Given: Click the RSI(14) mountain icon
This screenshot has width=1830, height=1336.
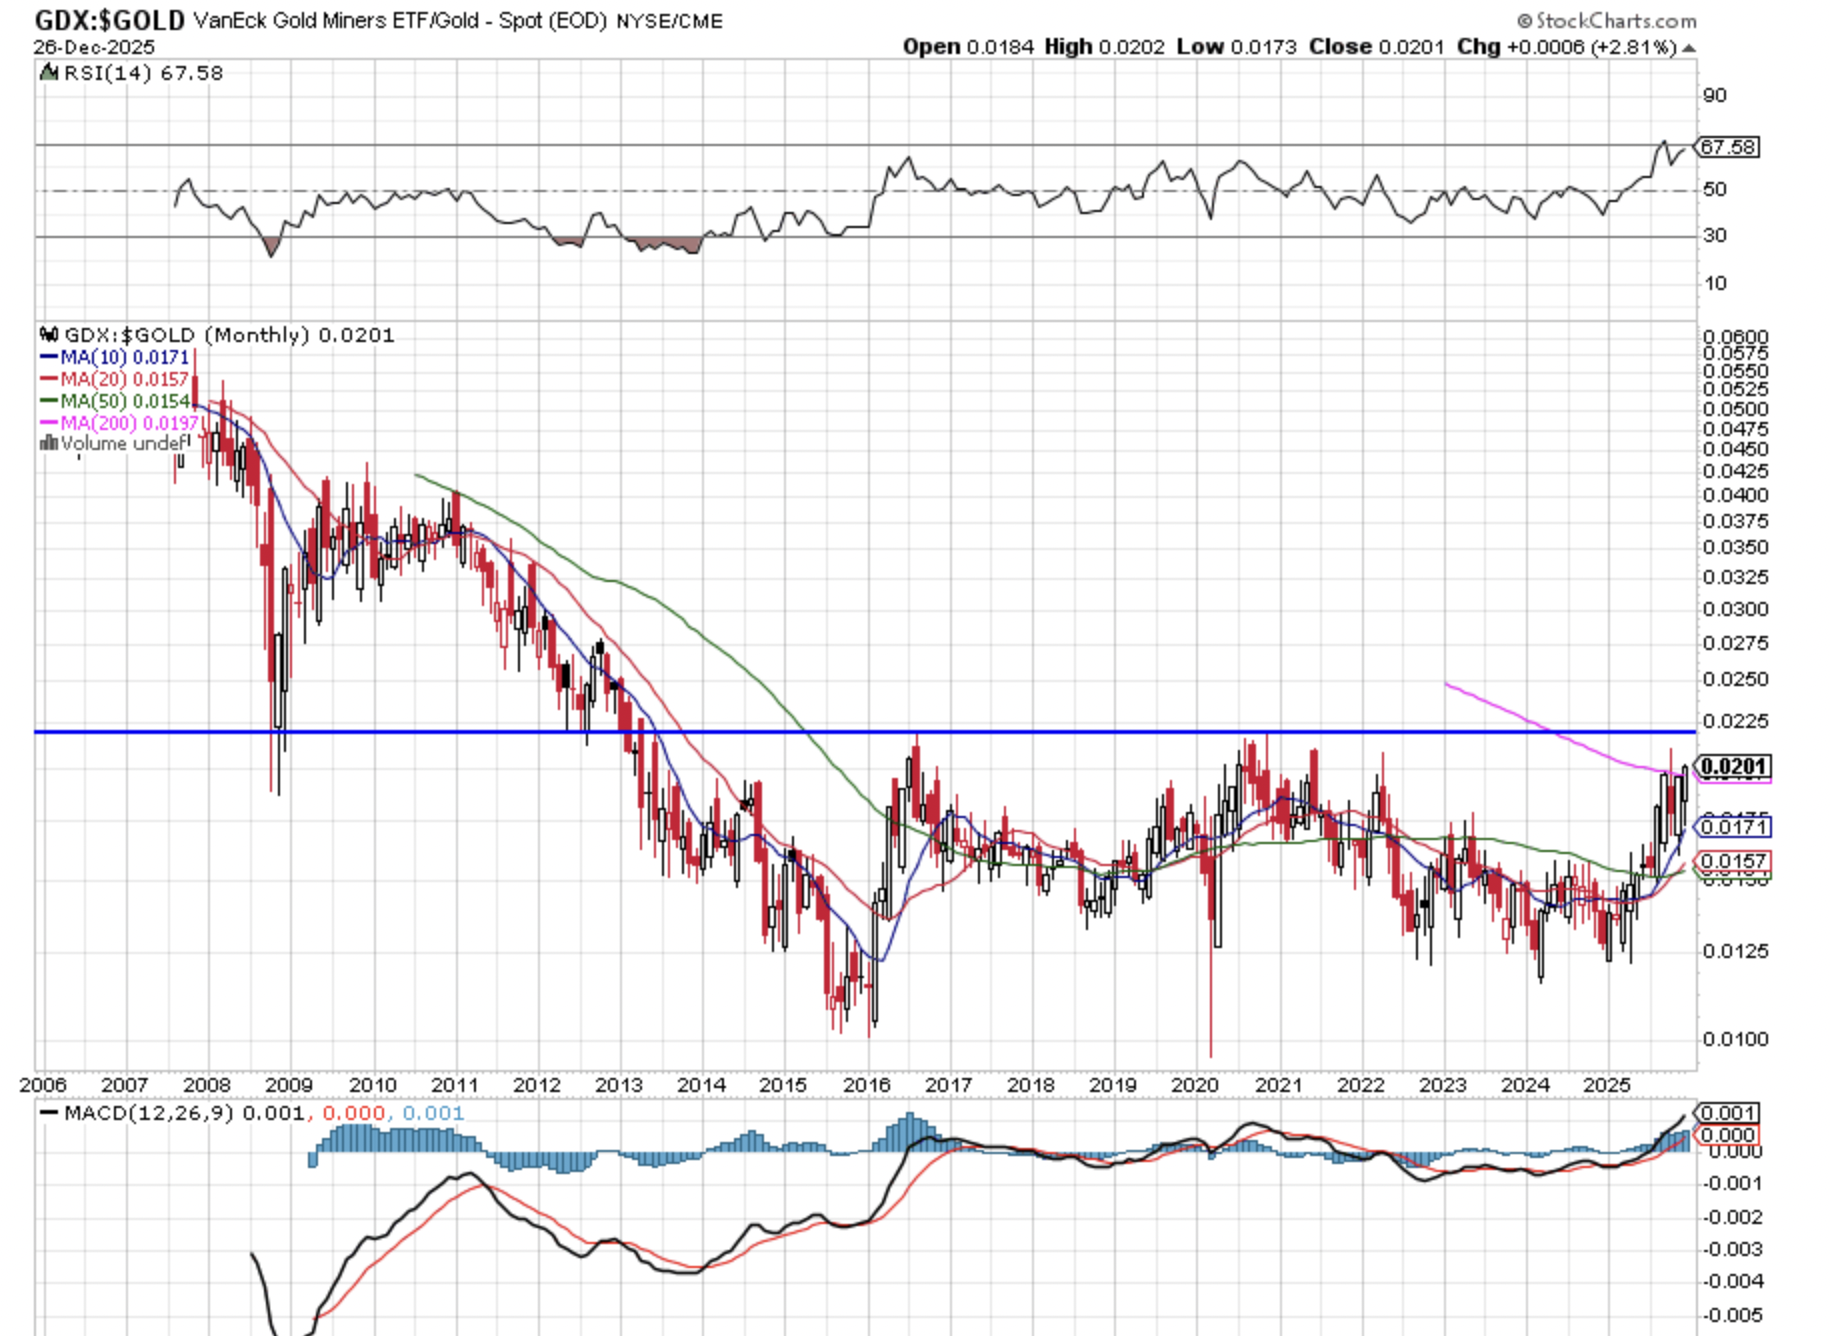Looking at the screenshot, I should tap(48, 73).
